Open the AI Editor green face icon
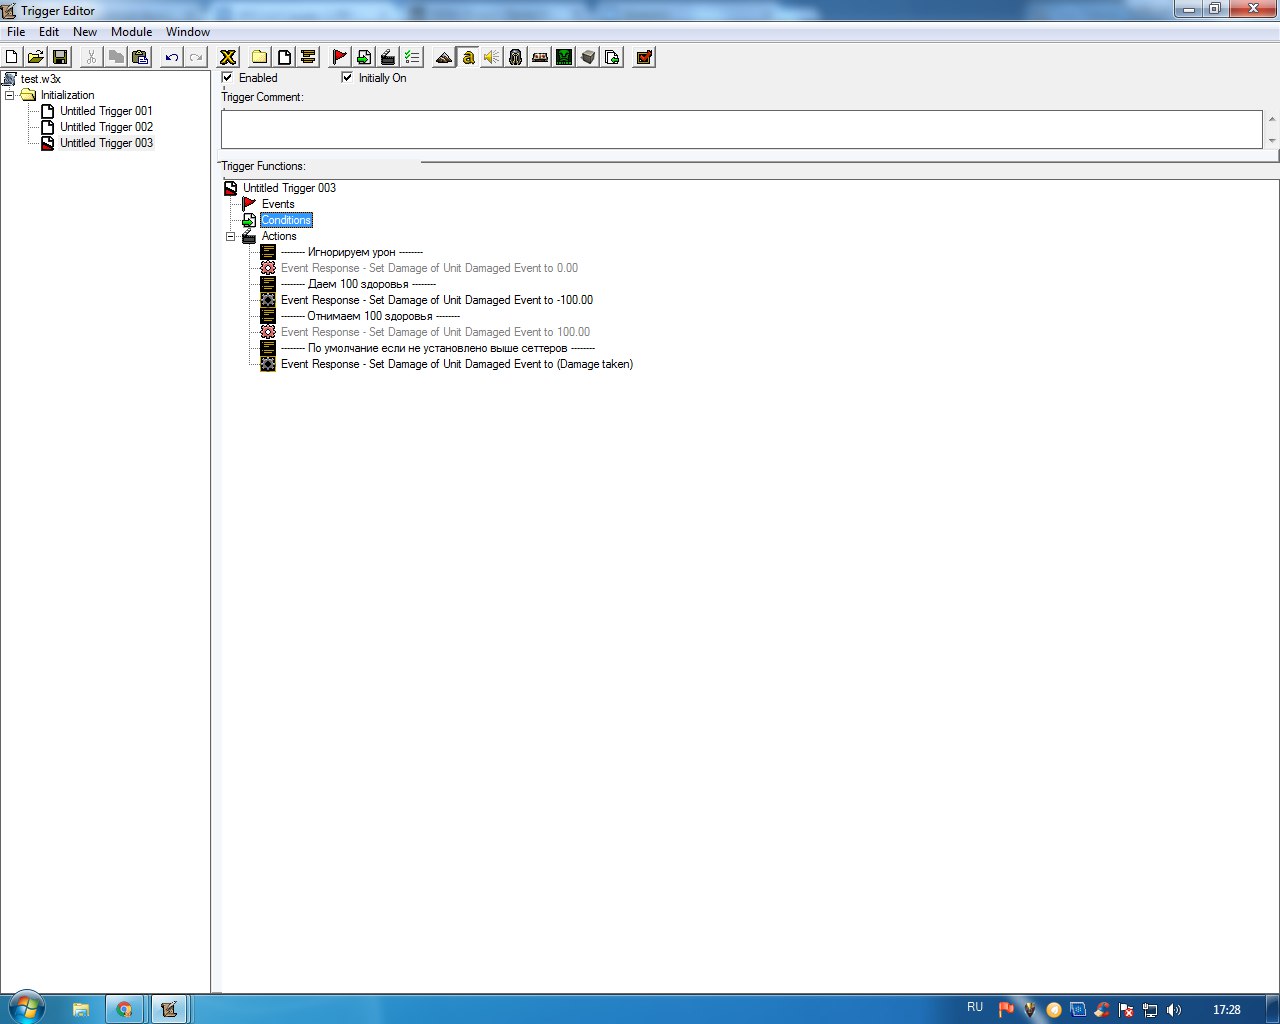 (x=564, y=57)
